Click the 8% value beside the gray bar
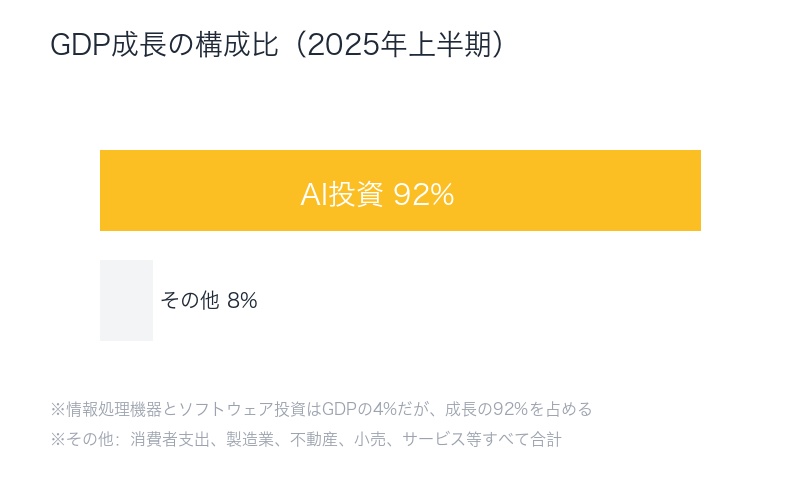The image size is (800, 500). [x=242, y=300]
